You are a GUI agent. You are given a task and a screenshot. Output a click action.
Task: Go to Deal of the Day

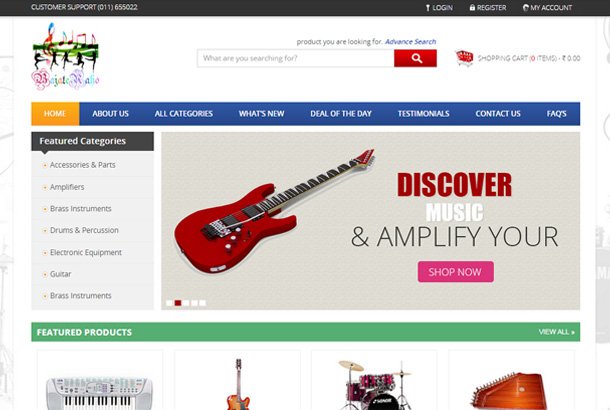click(x=341, y=114)
